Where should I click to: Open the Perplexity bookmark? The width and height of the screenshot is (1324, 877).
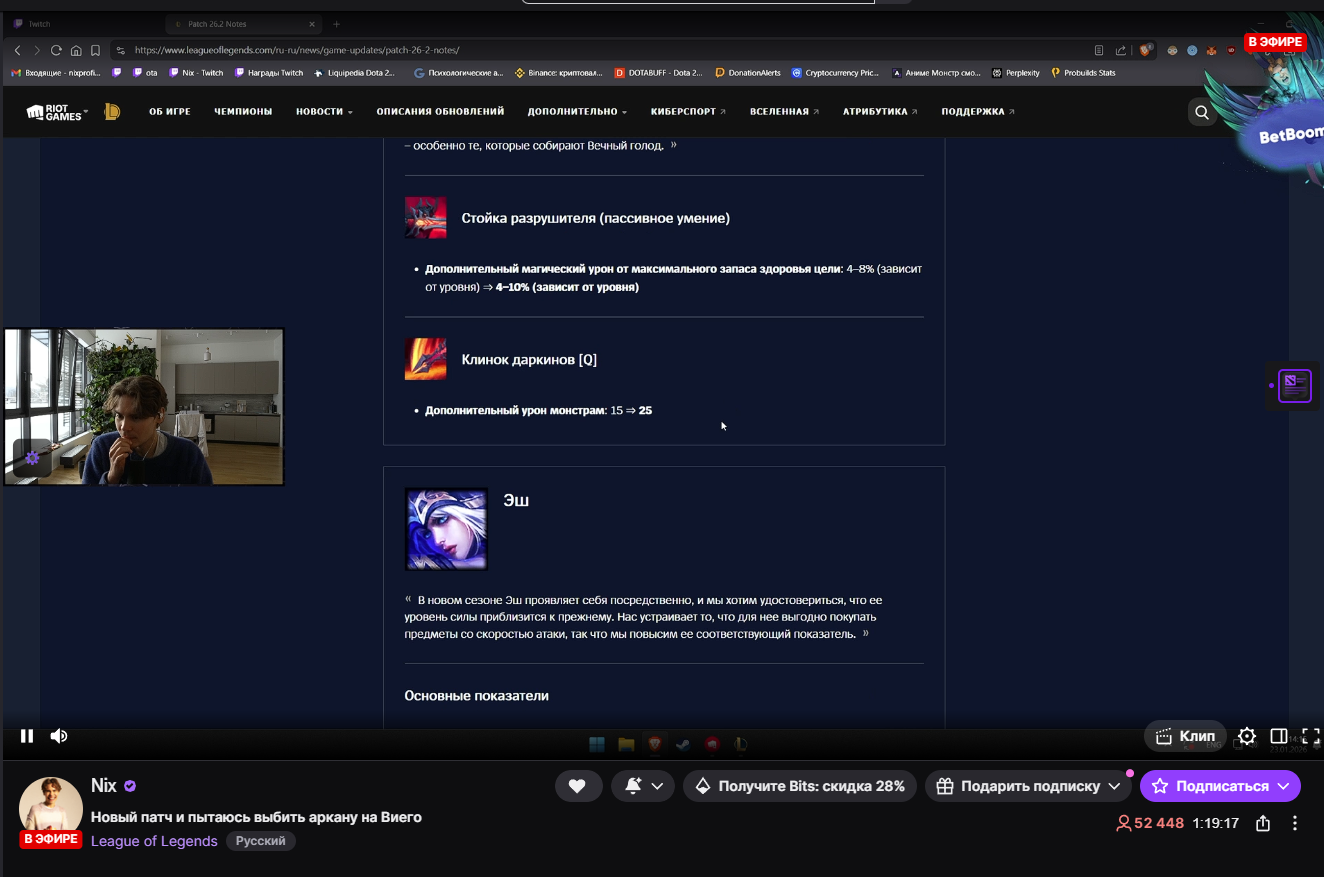coord(1016,73)
